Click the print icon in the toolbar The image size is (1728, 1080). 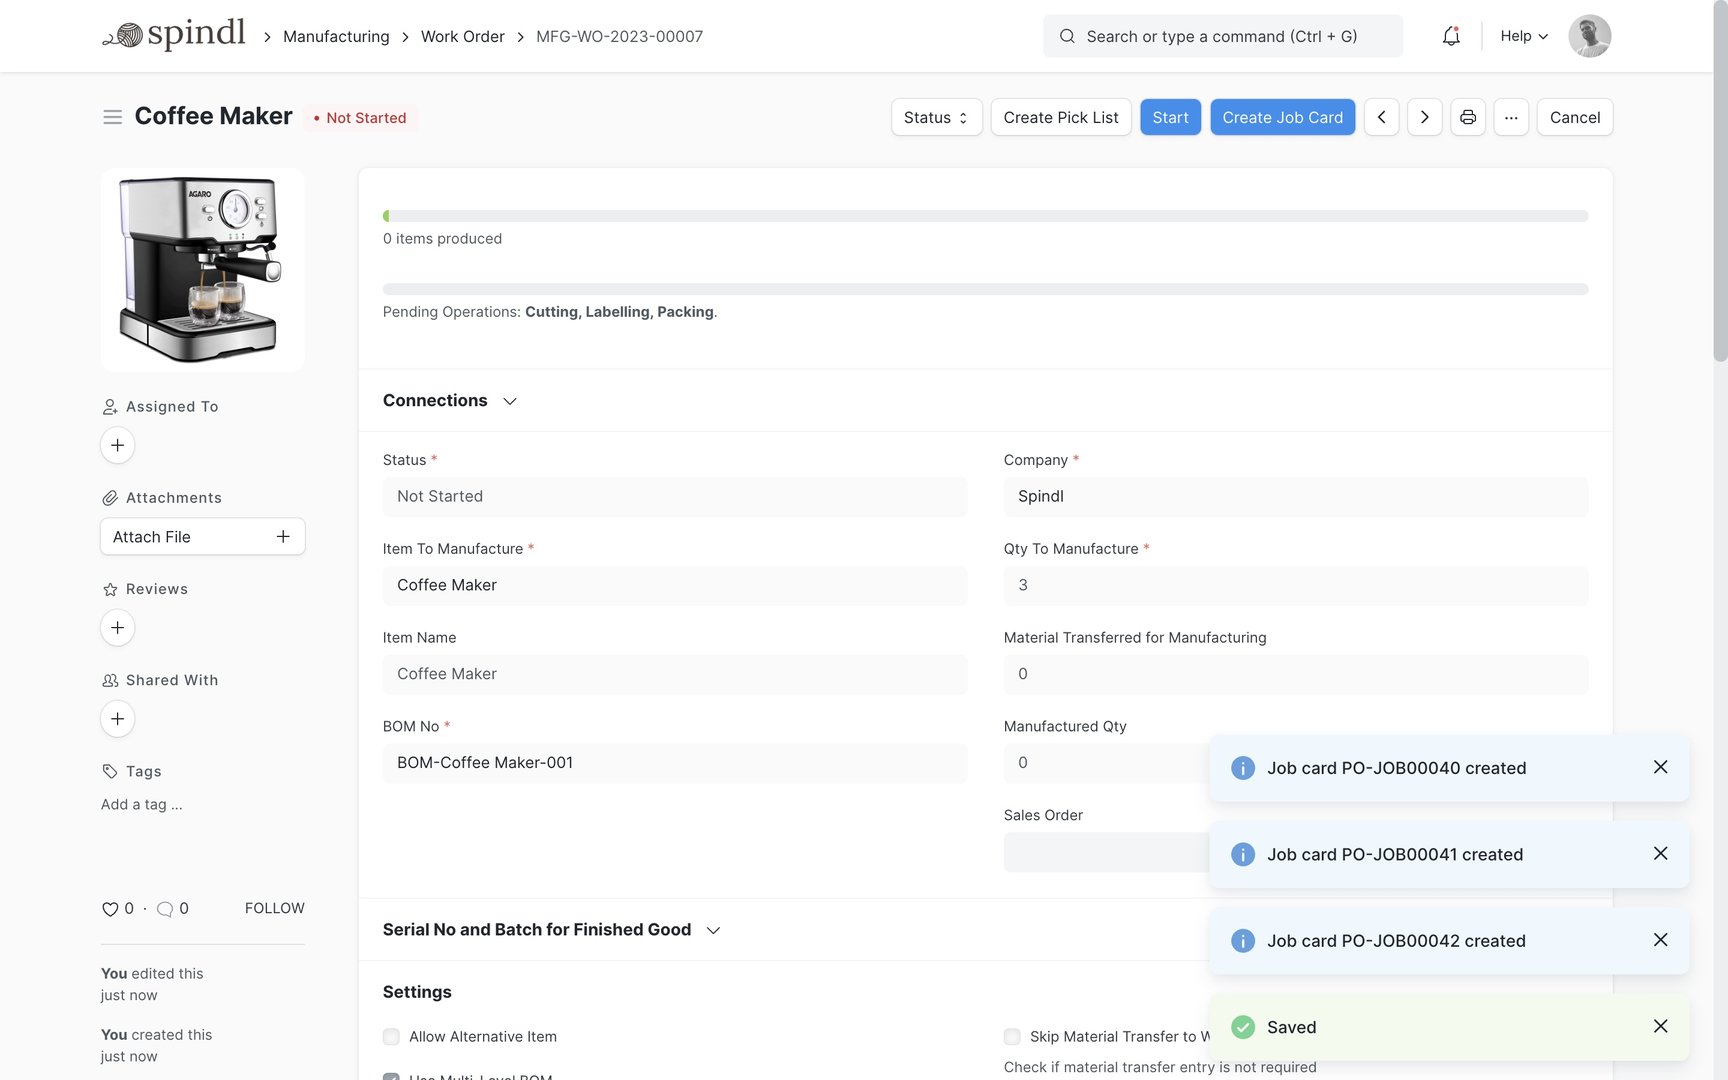[1467, 117]
